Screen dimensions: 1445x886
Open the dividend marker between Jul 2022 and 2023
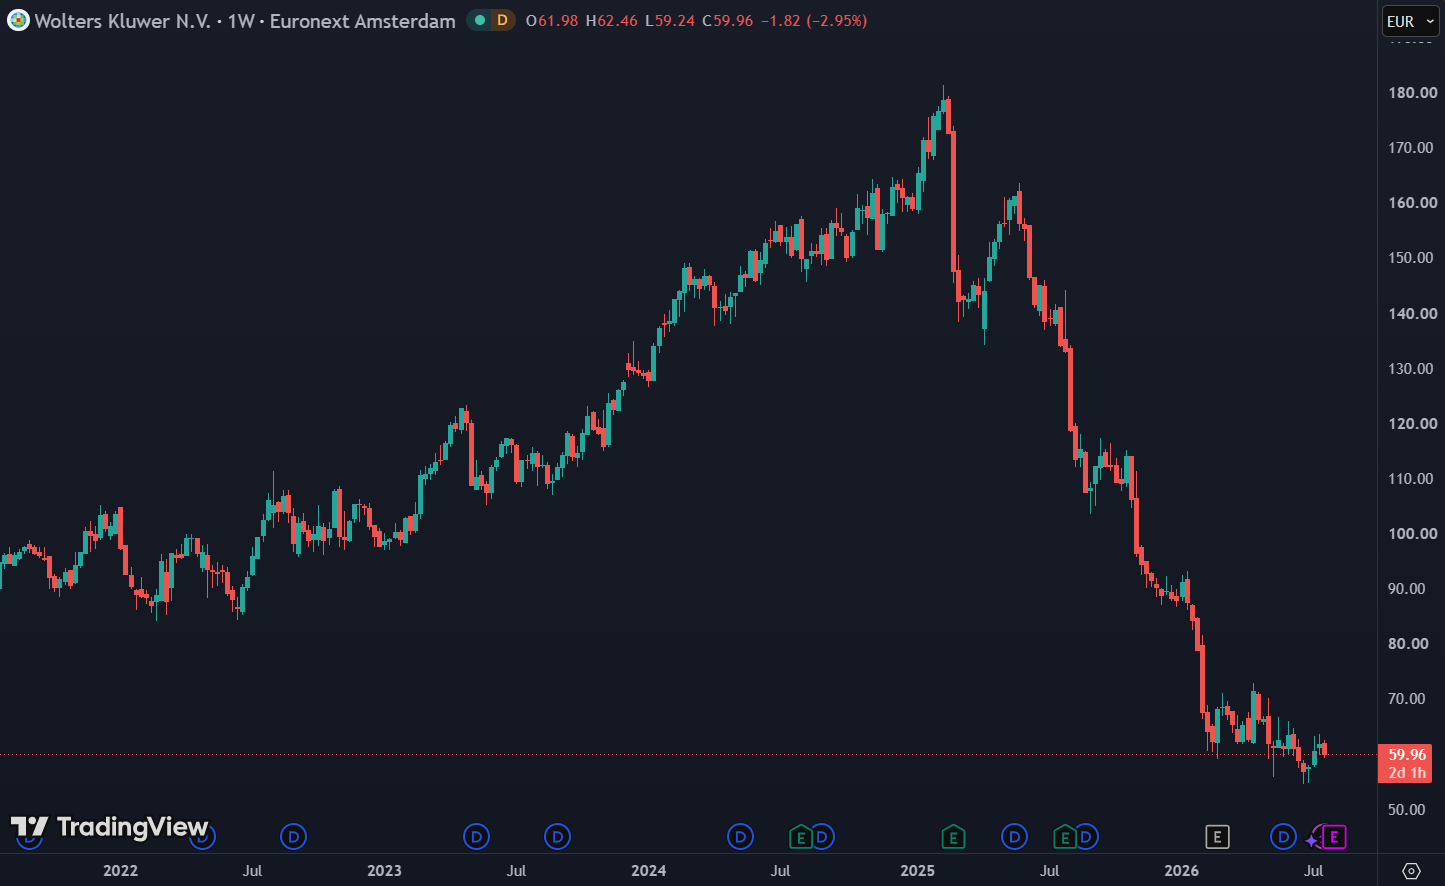pos(293,836)
